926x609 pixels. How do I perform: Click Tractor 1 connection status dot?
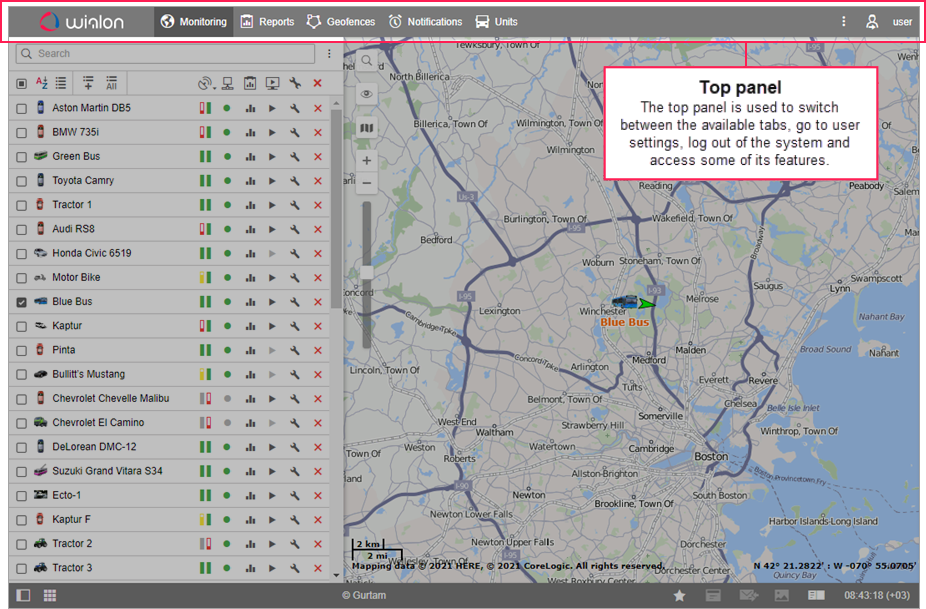coord(227,206)
